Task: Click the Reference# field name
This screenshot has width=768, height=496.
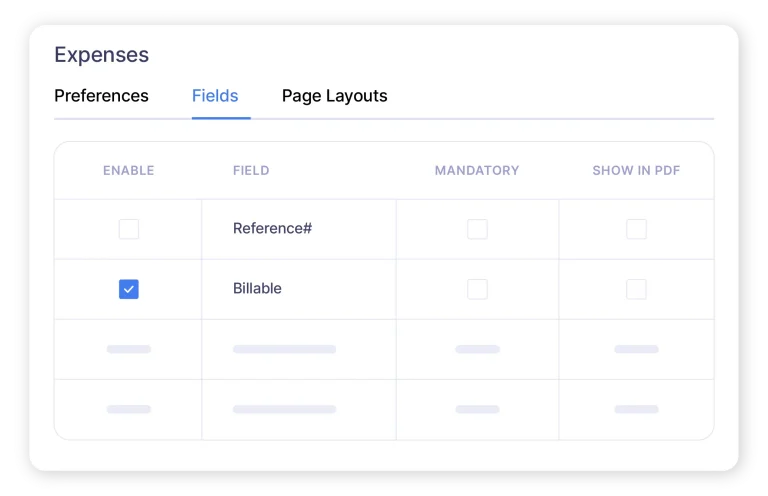Action: point(272,228)
